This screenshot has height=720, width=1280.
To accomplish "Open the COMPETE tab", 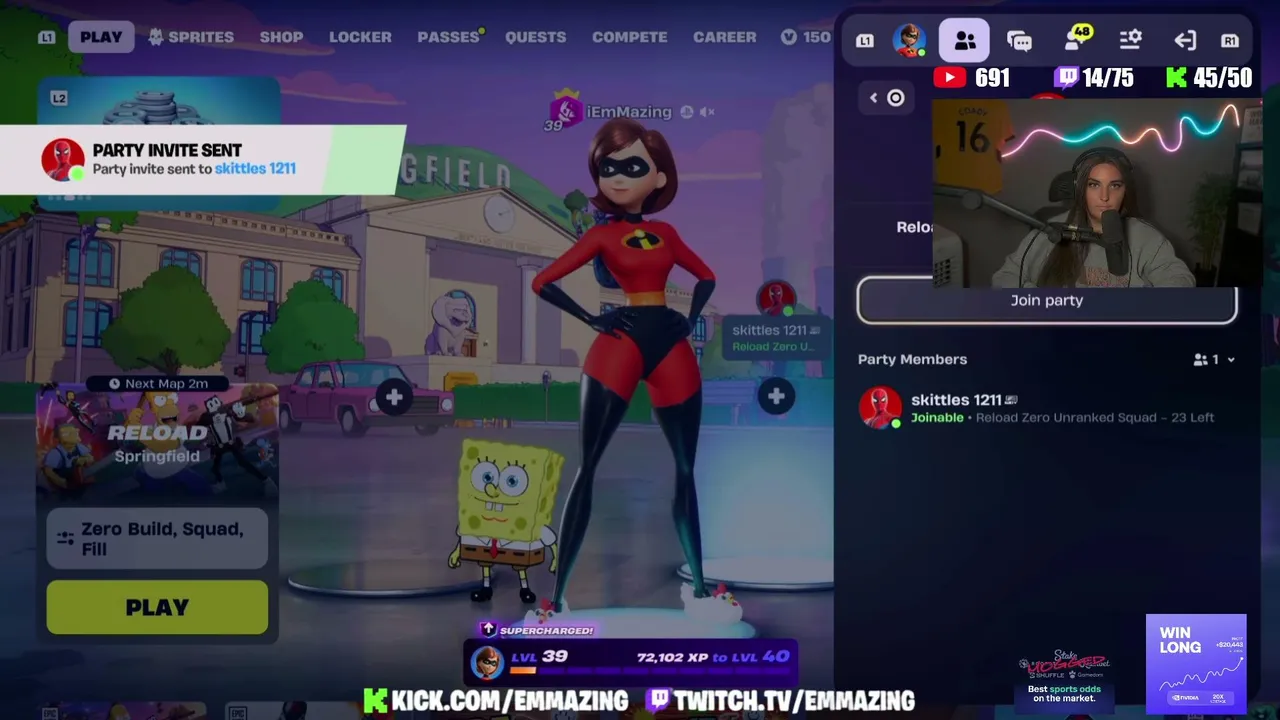I will tap(630, 37).
